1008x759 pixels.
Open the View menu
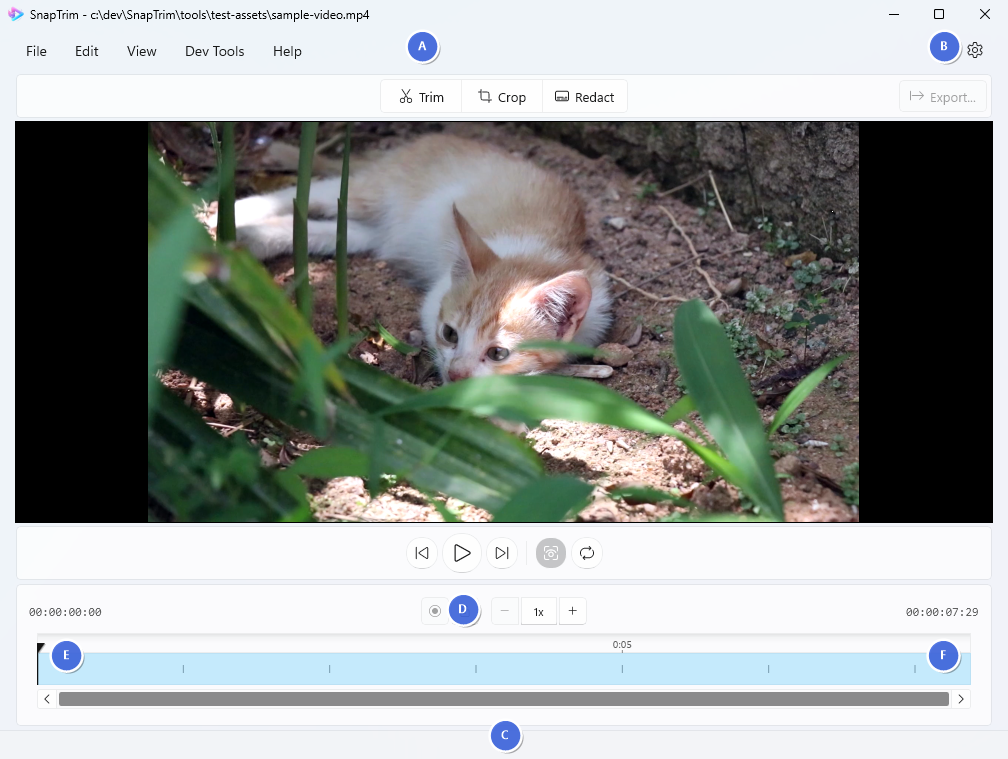click(141, 51)
